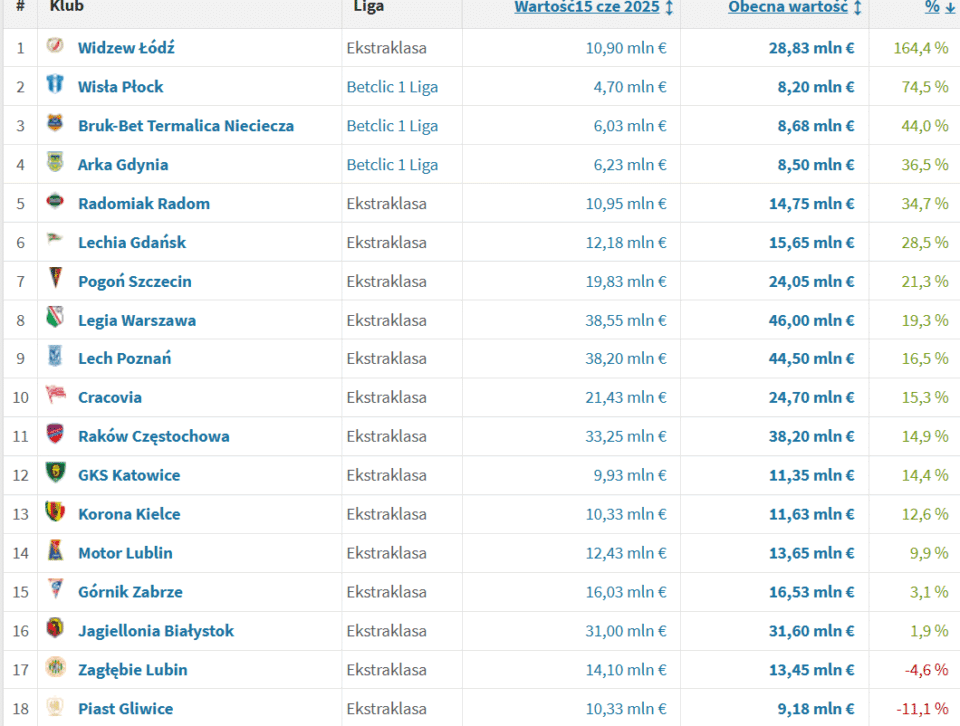960x726 pixels.
Task: Click the Wisła Płock club crest icon
Action: click(55, 86)
